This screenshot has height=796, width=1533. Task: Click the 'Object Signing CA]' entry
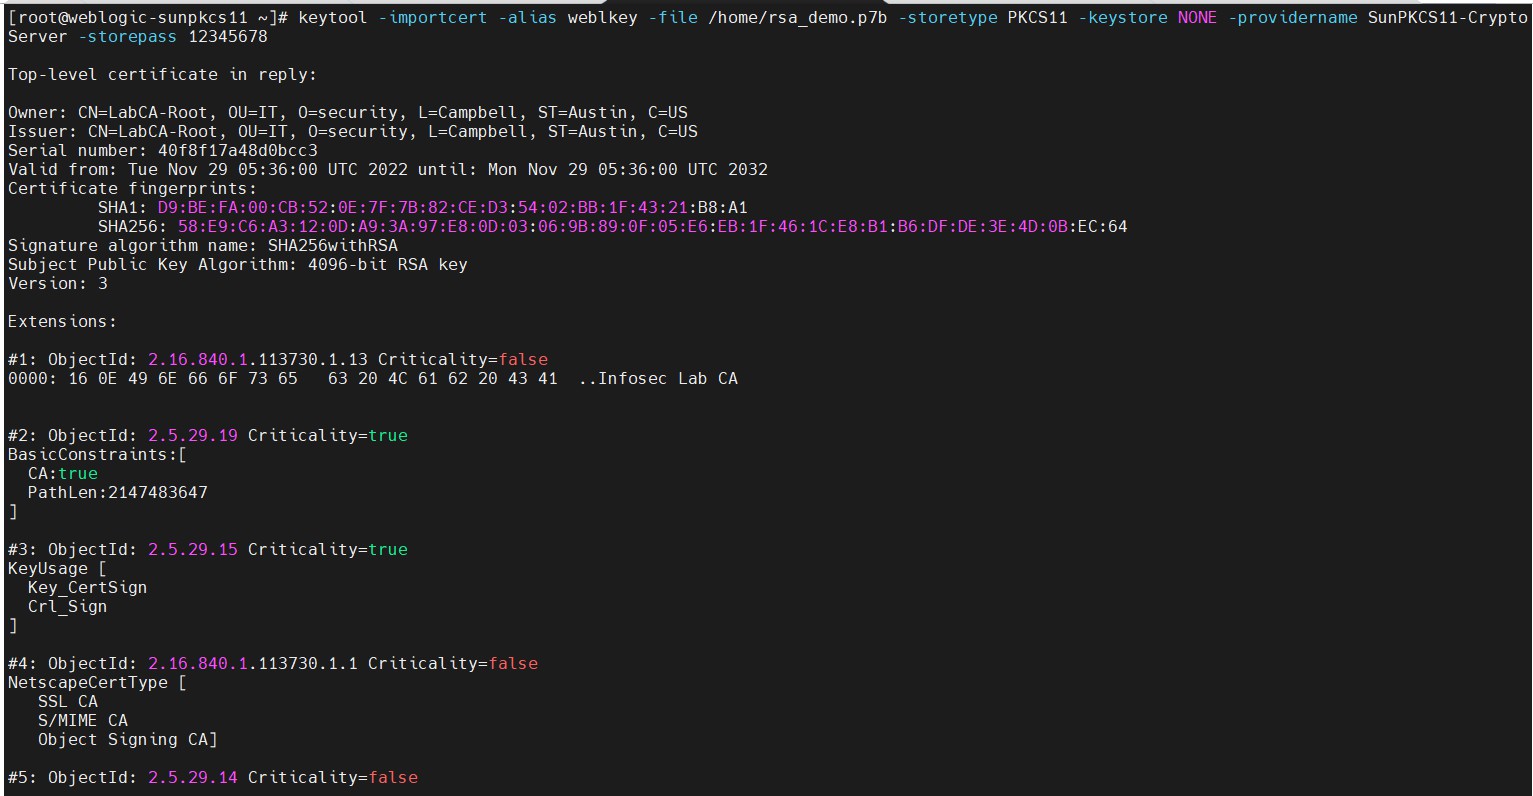coord(128,740)
